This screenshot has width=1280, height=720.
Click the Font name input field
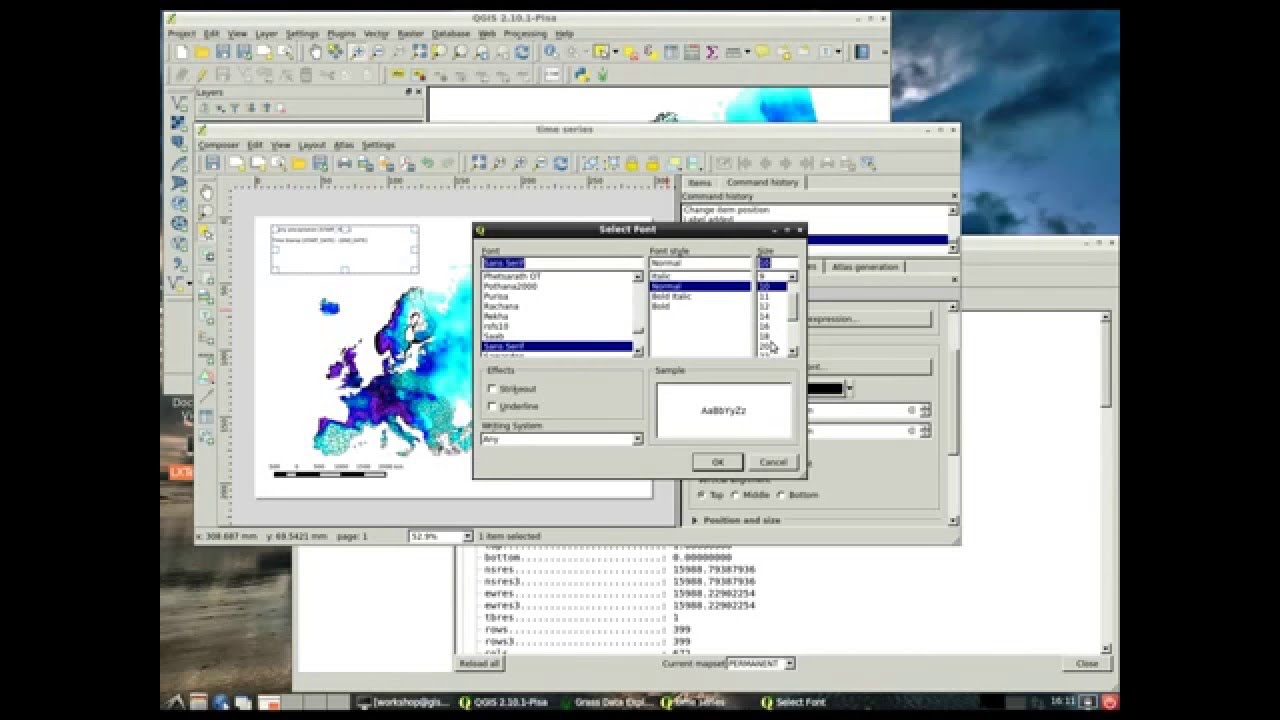pos(563,263)
